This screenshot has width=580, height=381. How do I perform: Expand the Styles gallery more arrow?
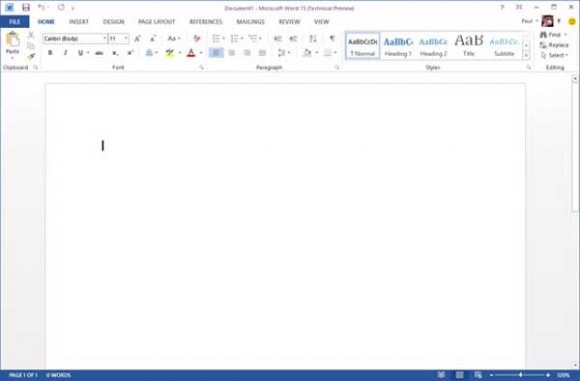[x=526, y=55]
